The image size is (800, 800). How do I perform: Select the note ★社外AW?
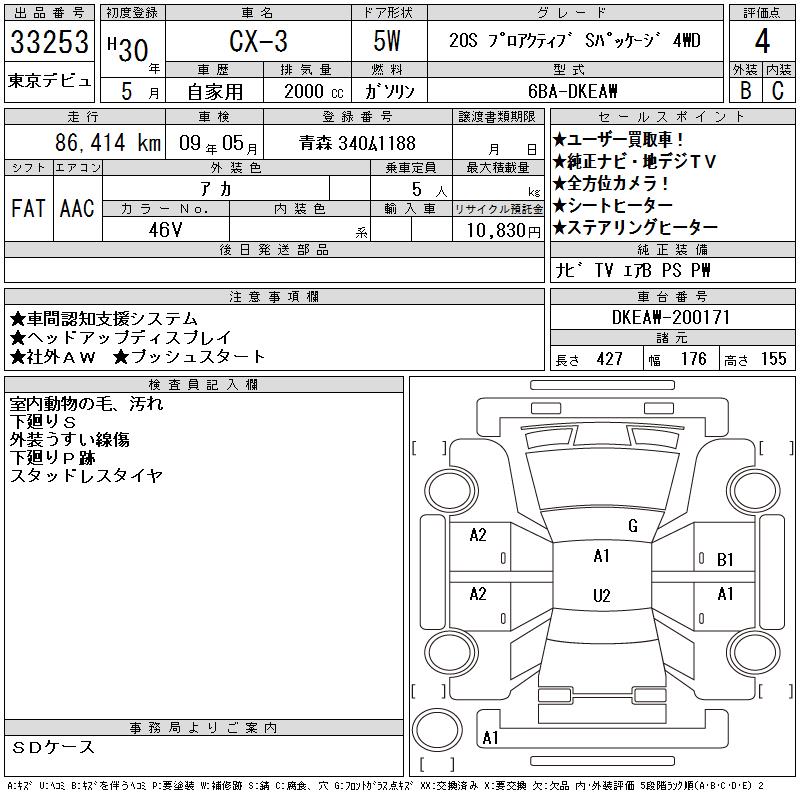click(x=52, y=357)
